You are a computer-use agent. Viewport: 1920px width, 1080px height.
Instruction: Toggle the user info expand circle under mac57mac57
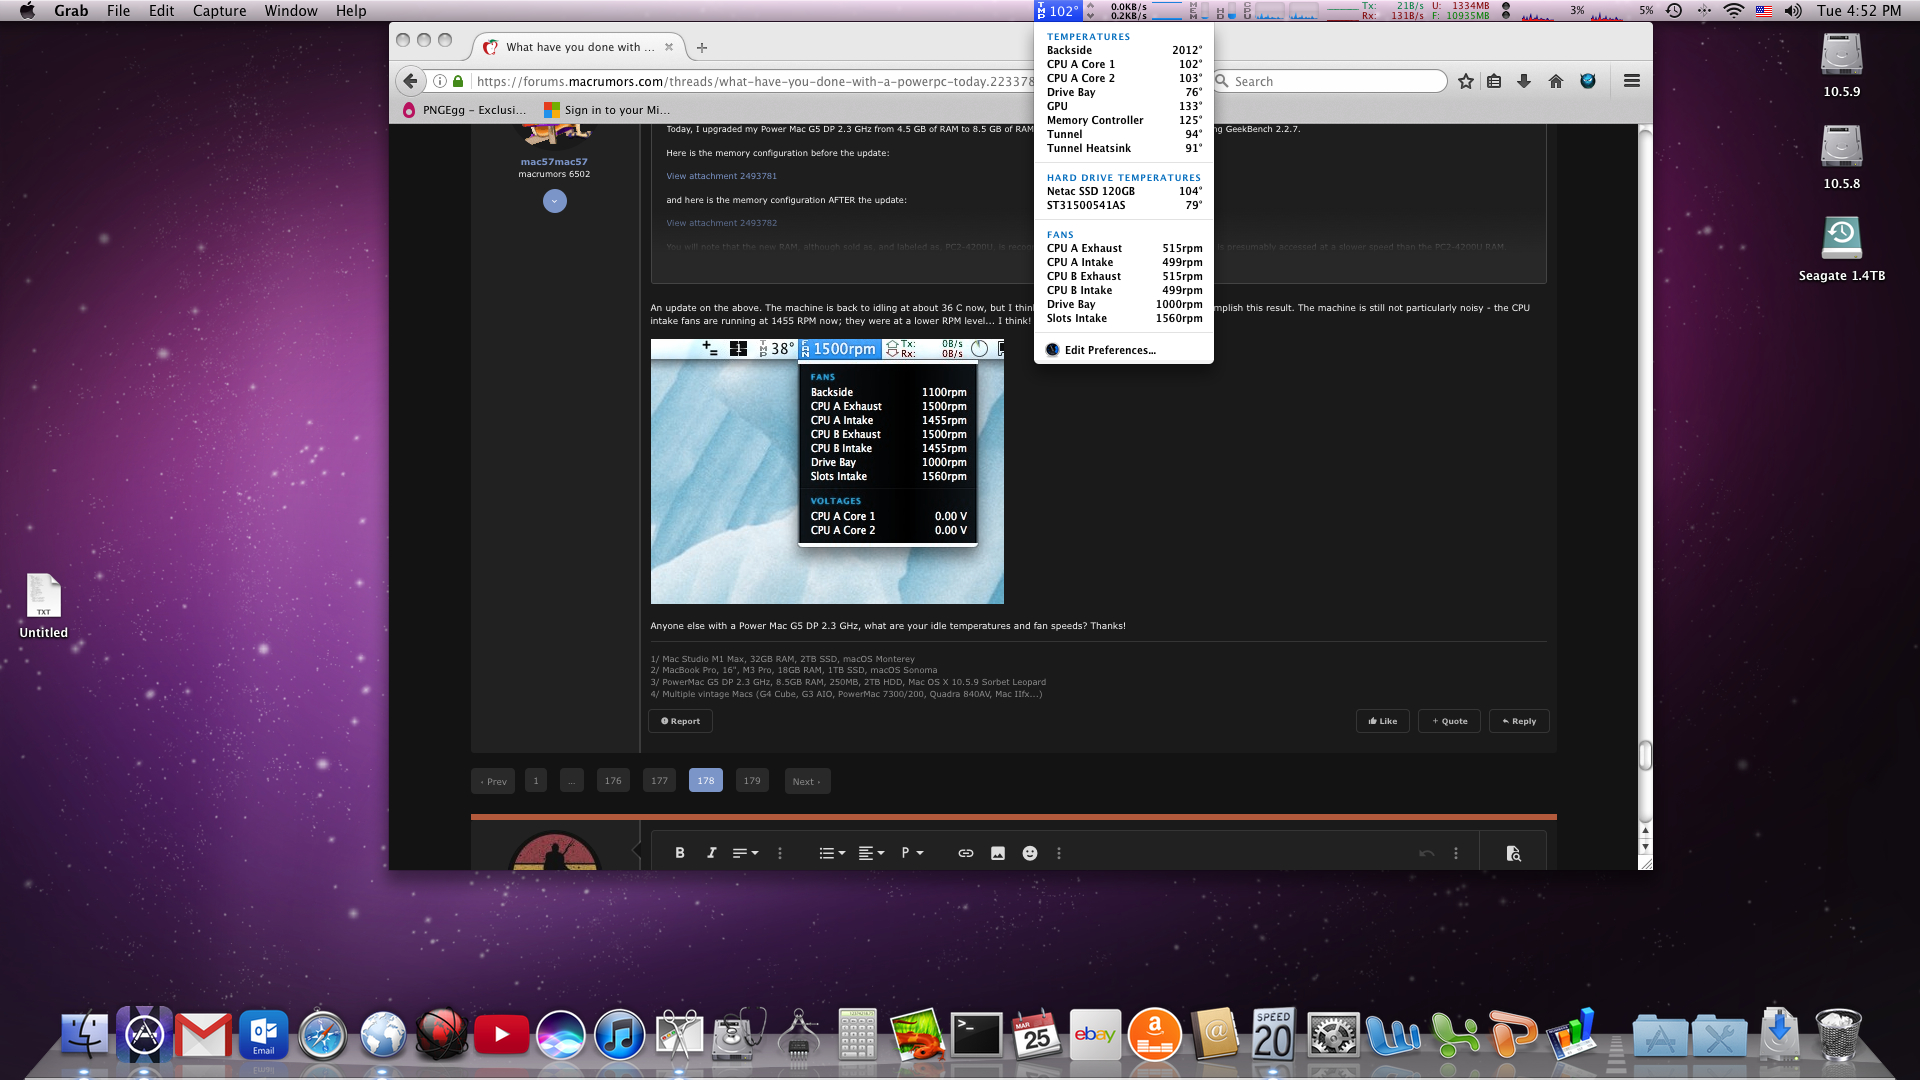coord(554,201)
